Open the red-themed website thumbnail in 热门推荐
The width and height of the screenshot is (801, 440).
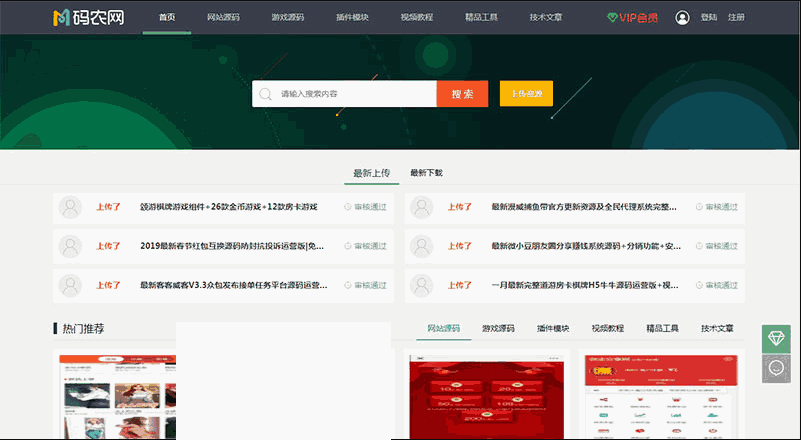click(x=486, y=398)
